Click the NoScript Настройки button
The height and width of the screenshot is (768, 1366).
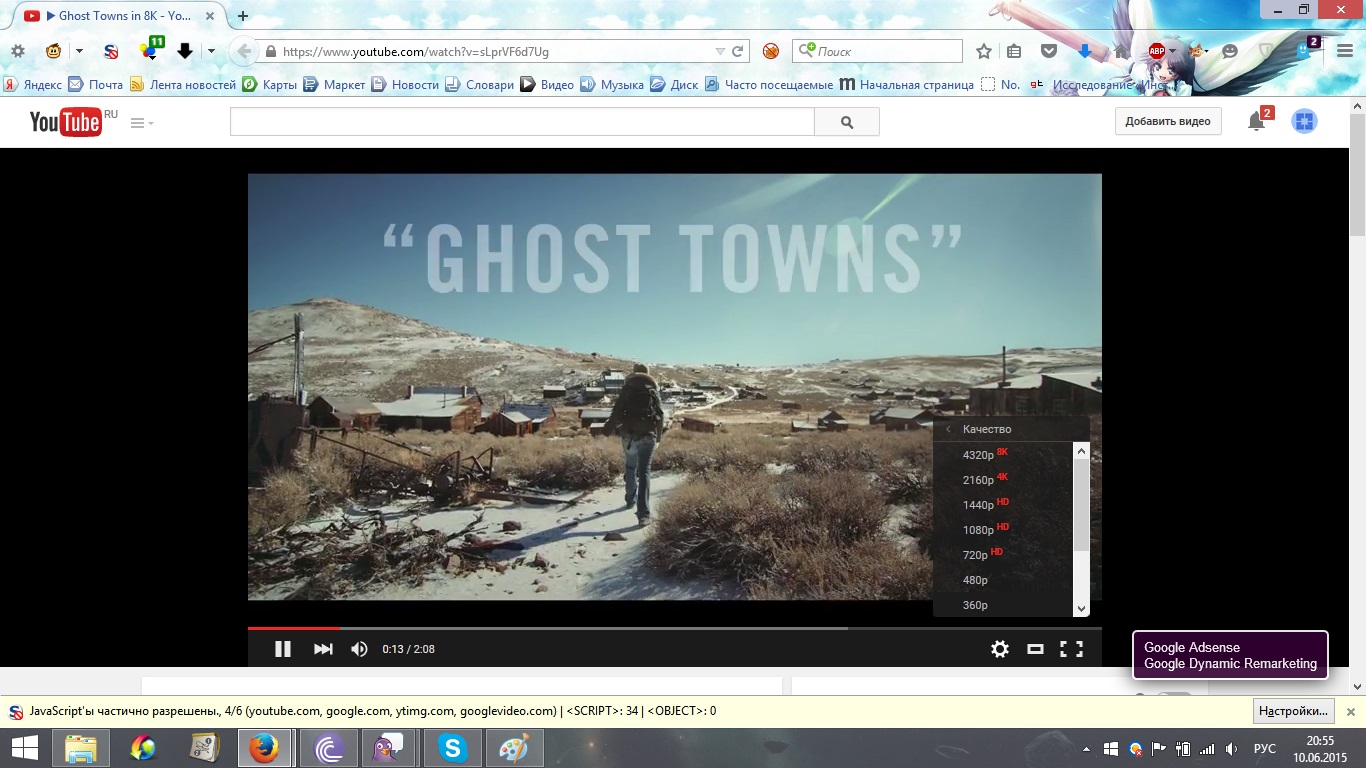click(x=1294, y=711)
